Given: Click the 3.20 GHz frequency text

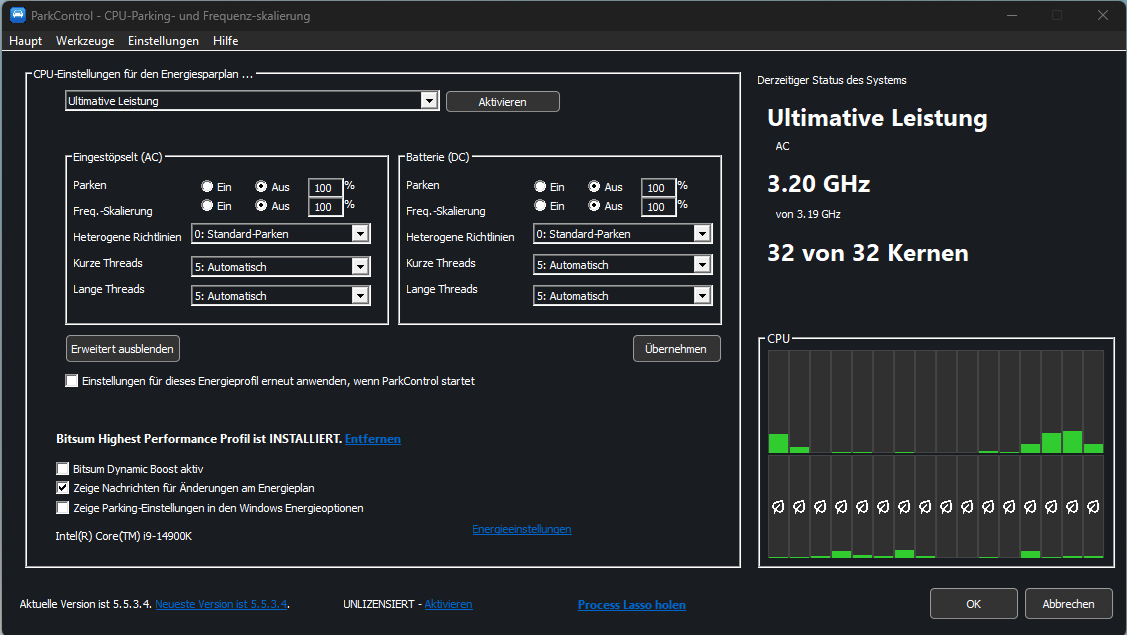Looking at the screenshot, I should (819, 184).
